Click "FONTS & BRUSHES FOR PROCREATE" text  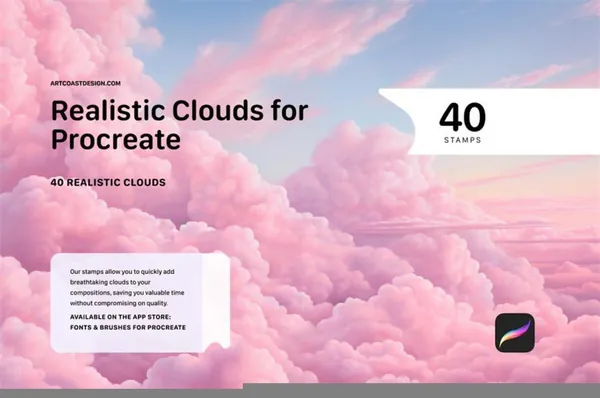coord(128,328)
